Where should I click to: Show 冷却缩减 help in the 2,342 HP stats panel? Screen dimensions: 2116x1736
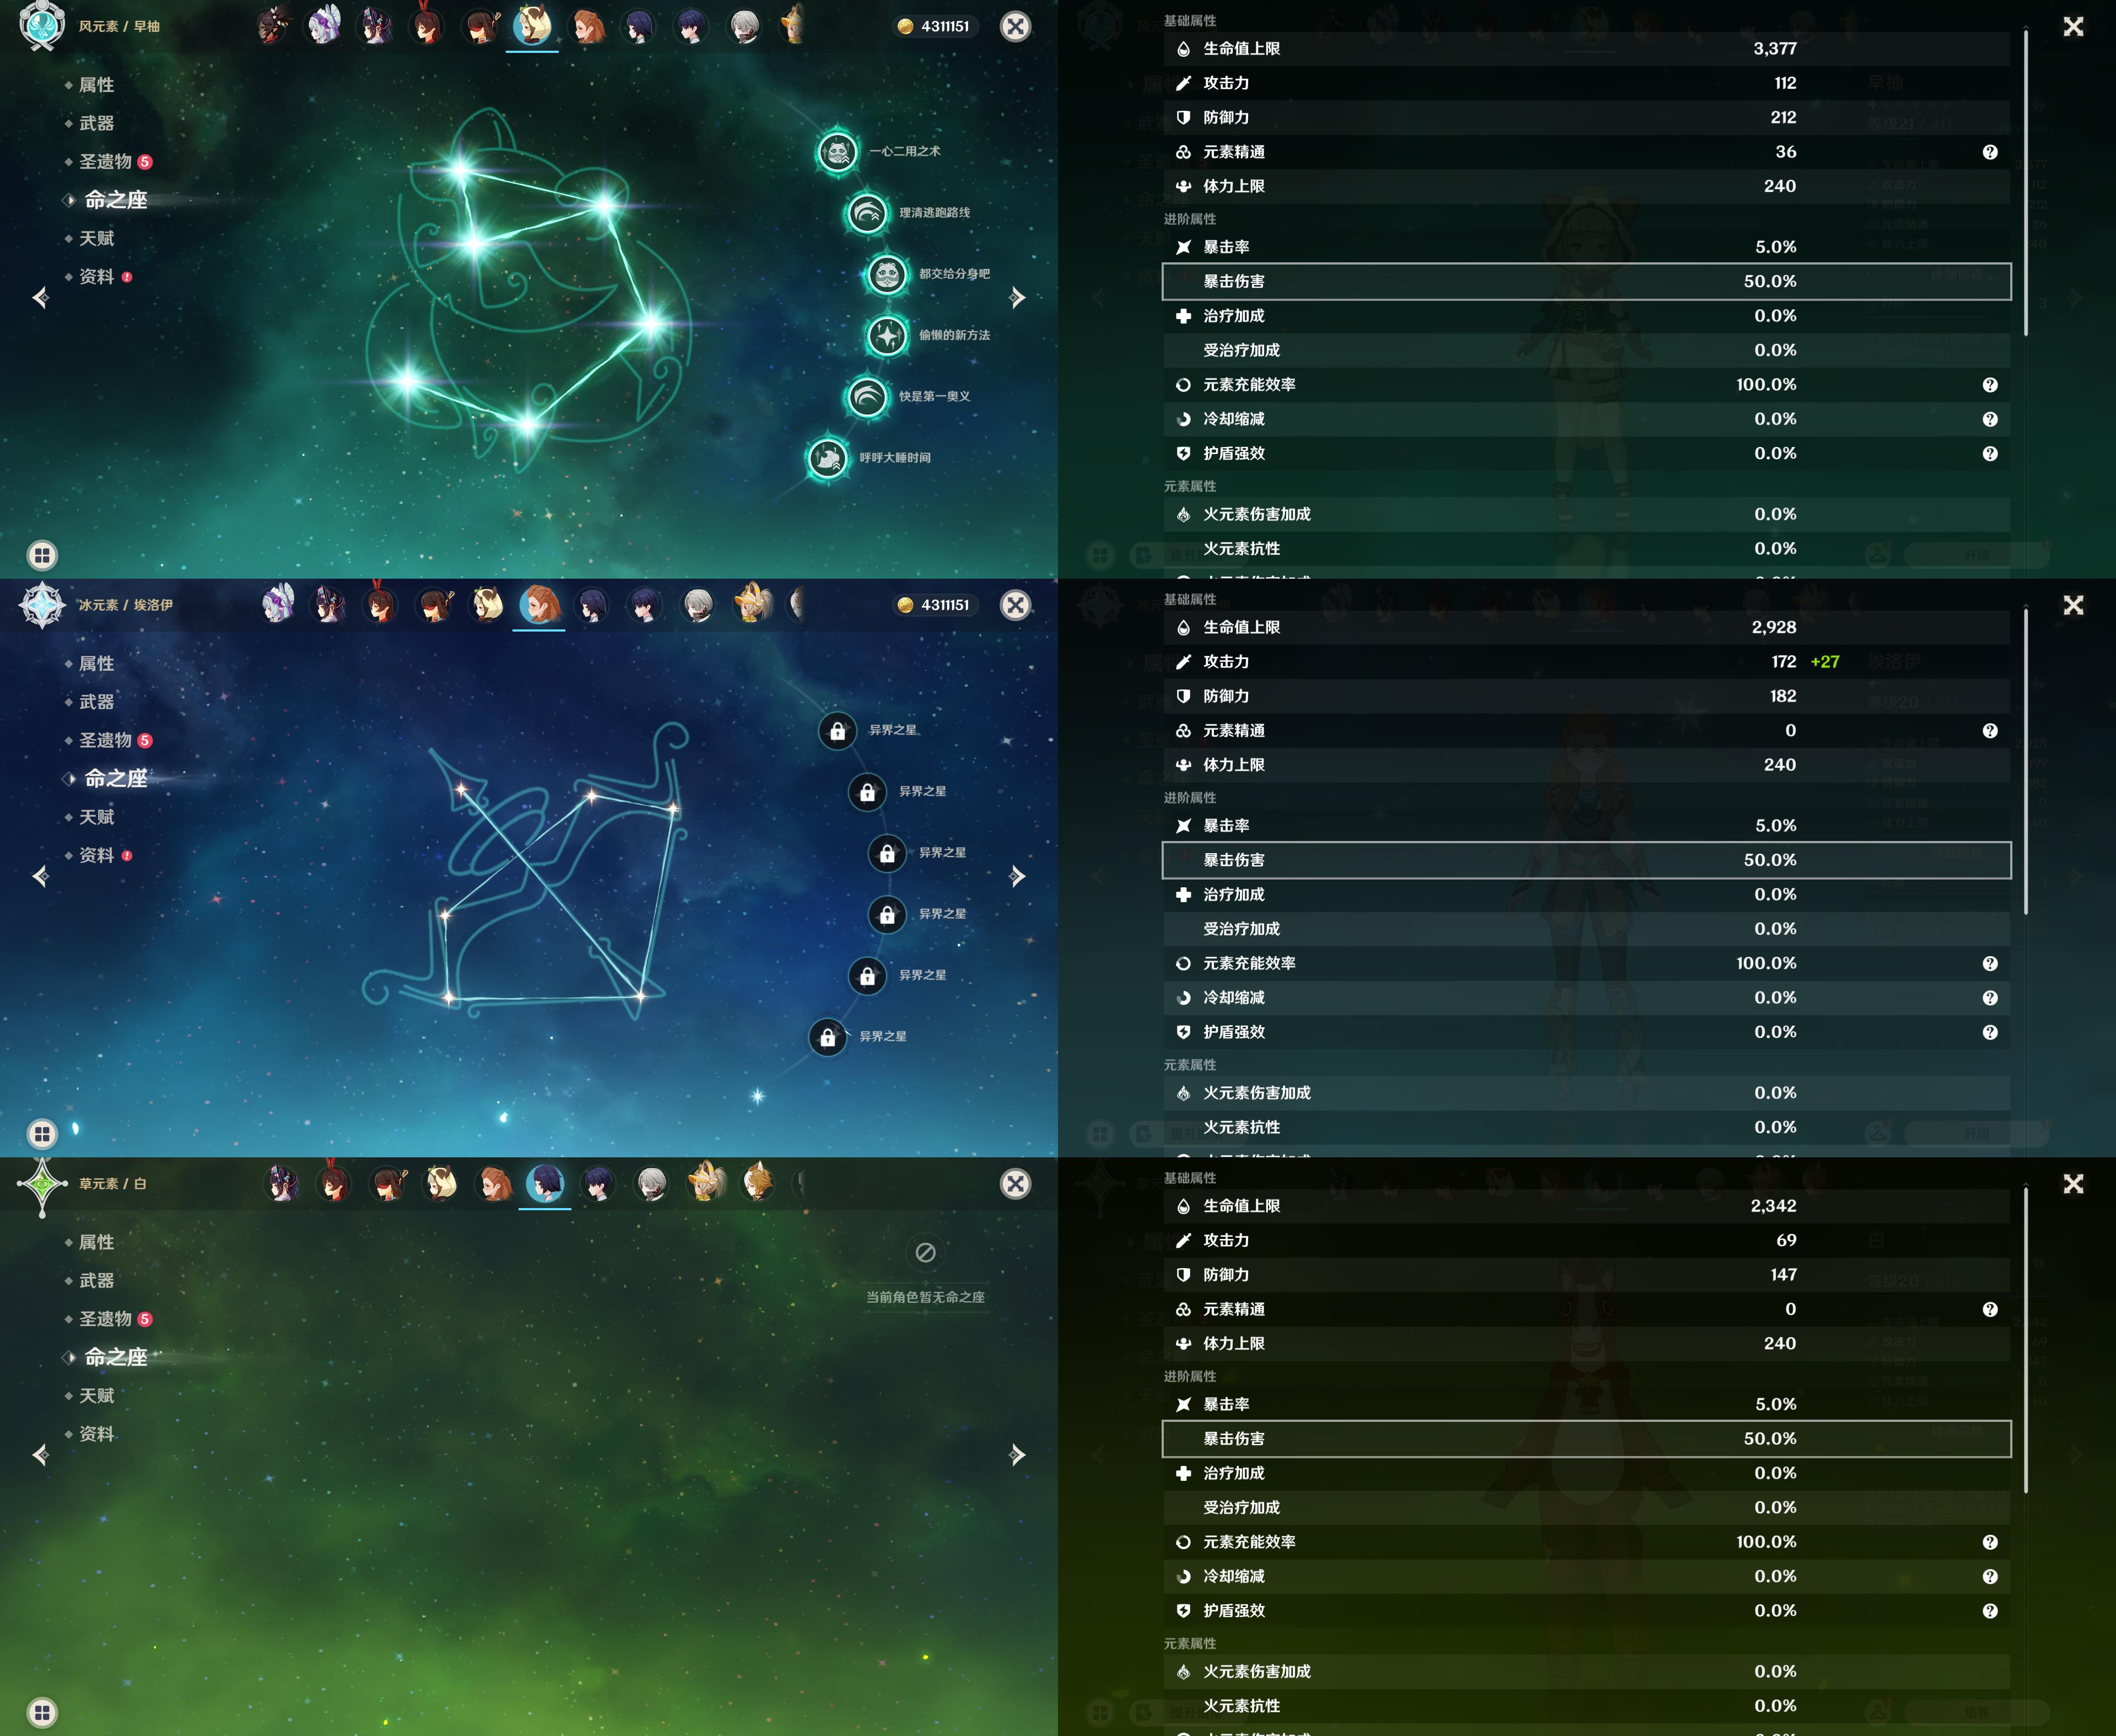1990,1577
